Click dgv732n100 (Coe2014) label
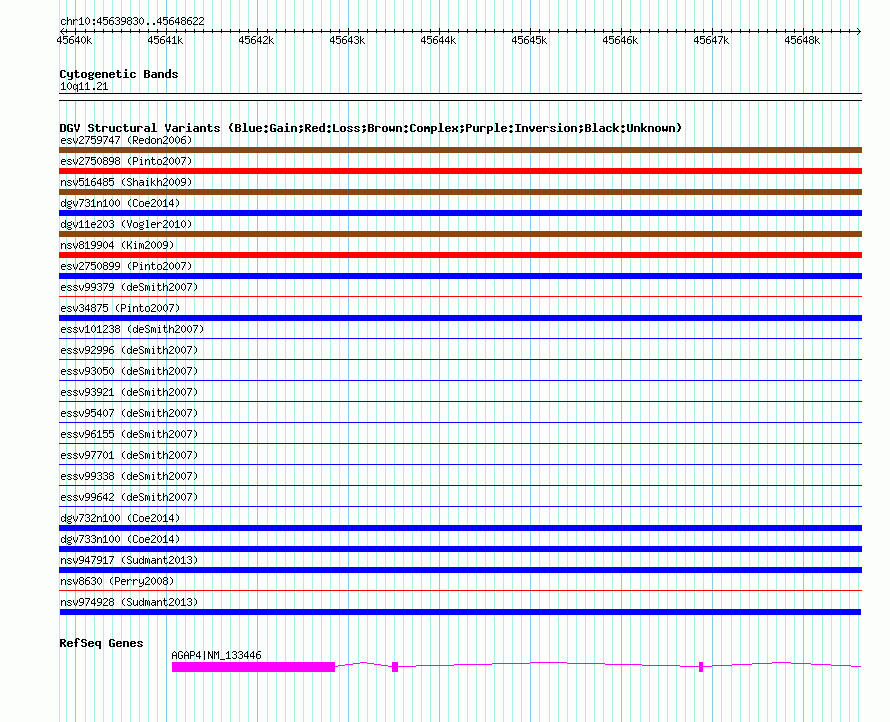Image resolution: width=890 pixels, height=722 pixels. (x=120, y=518)
